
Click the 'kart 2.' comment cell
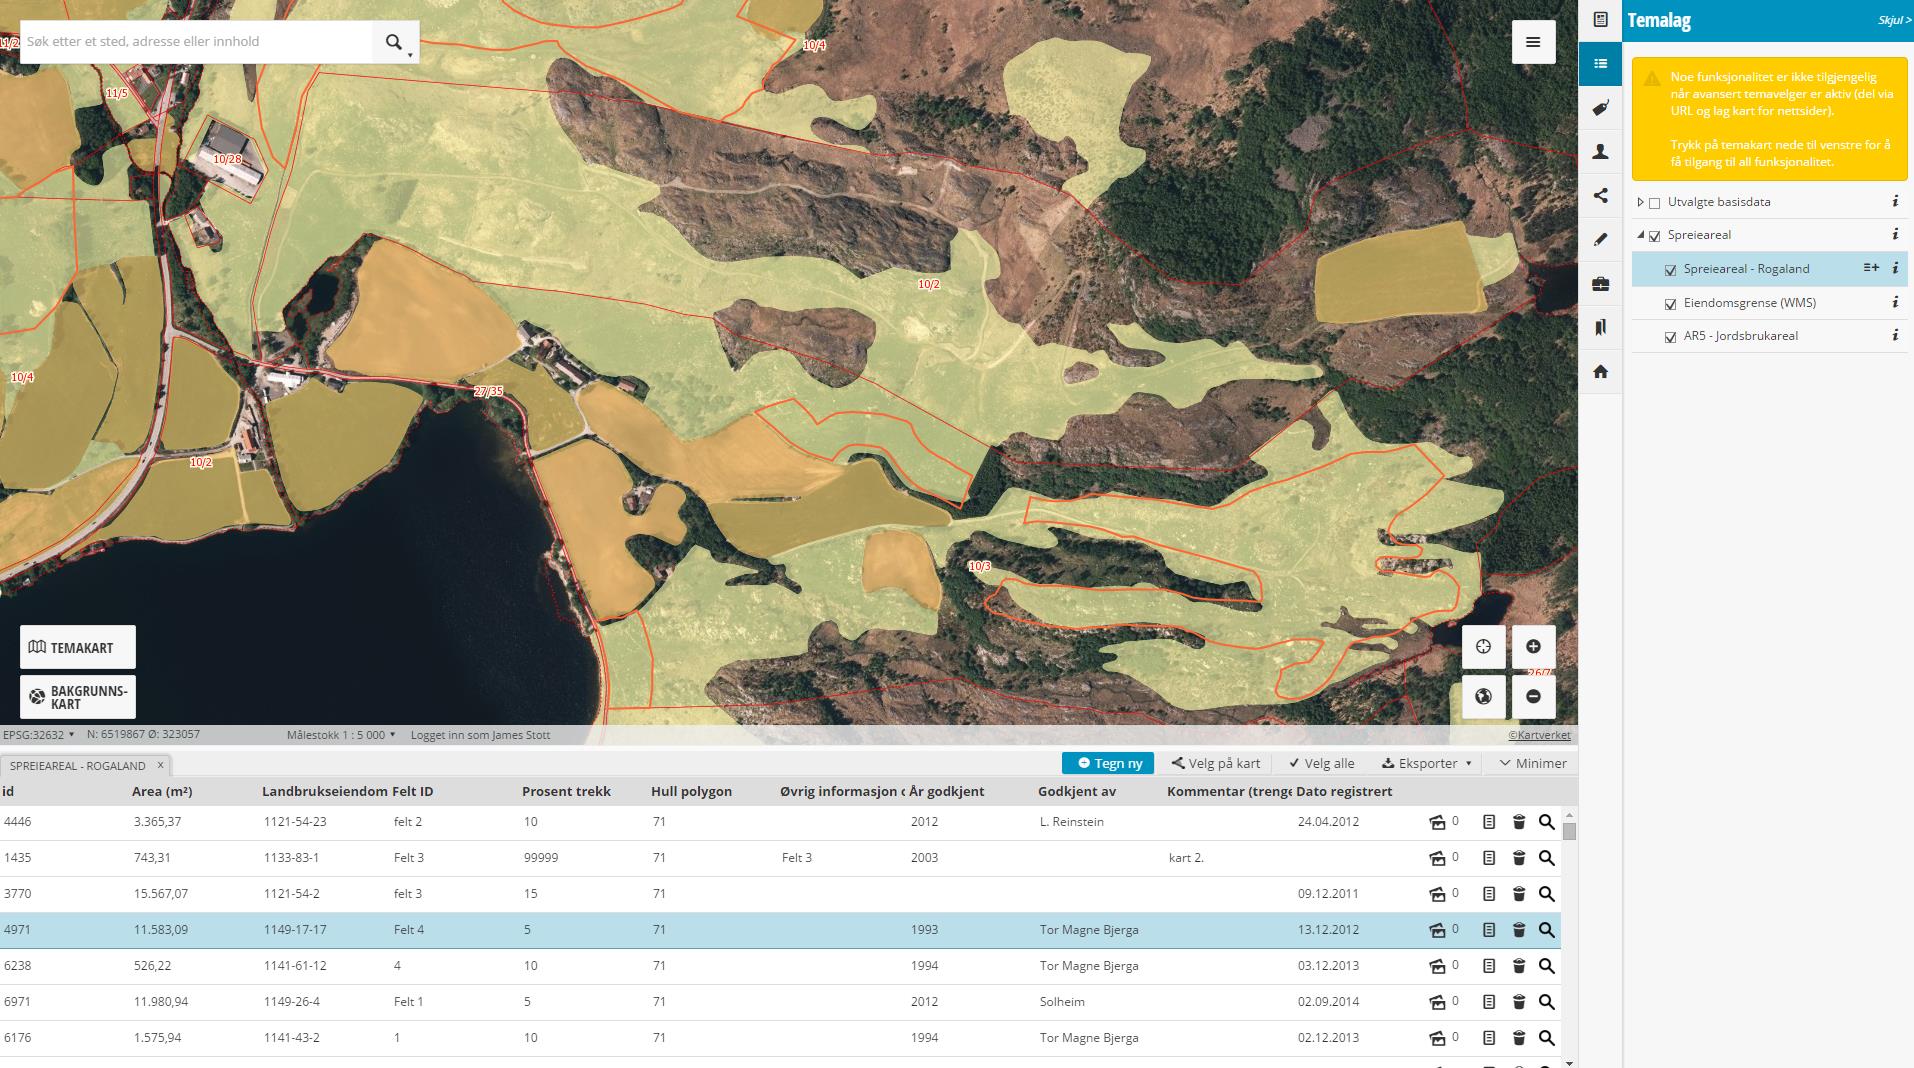pos(1186,858)
